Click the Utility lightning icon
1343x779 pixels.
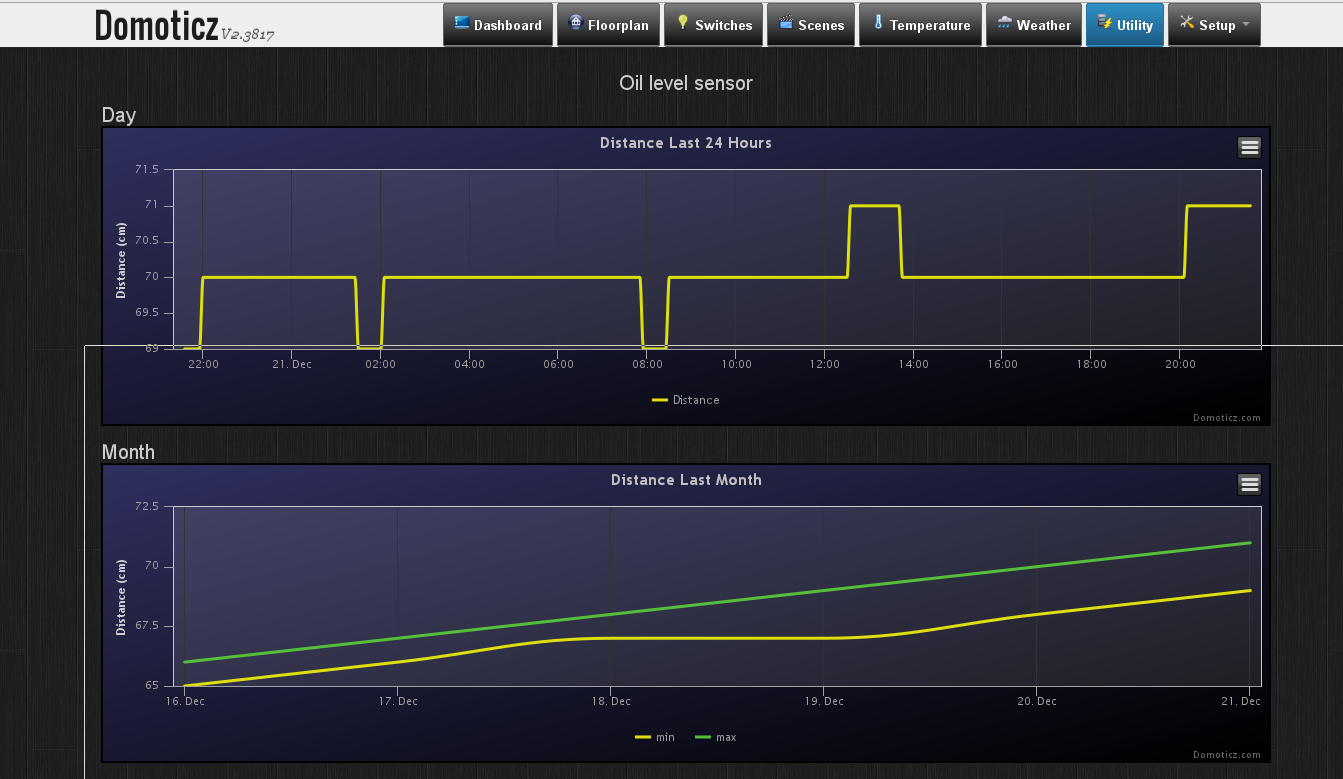click(1104, 23)
